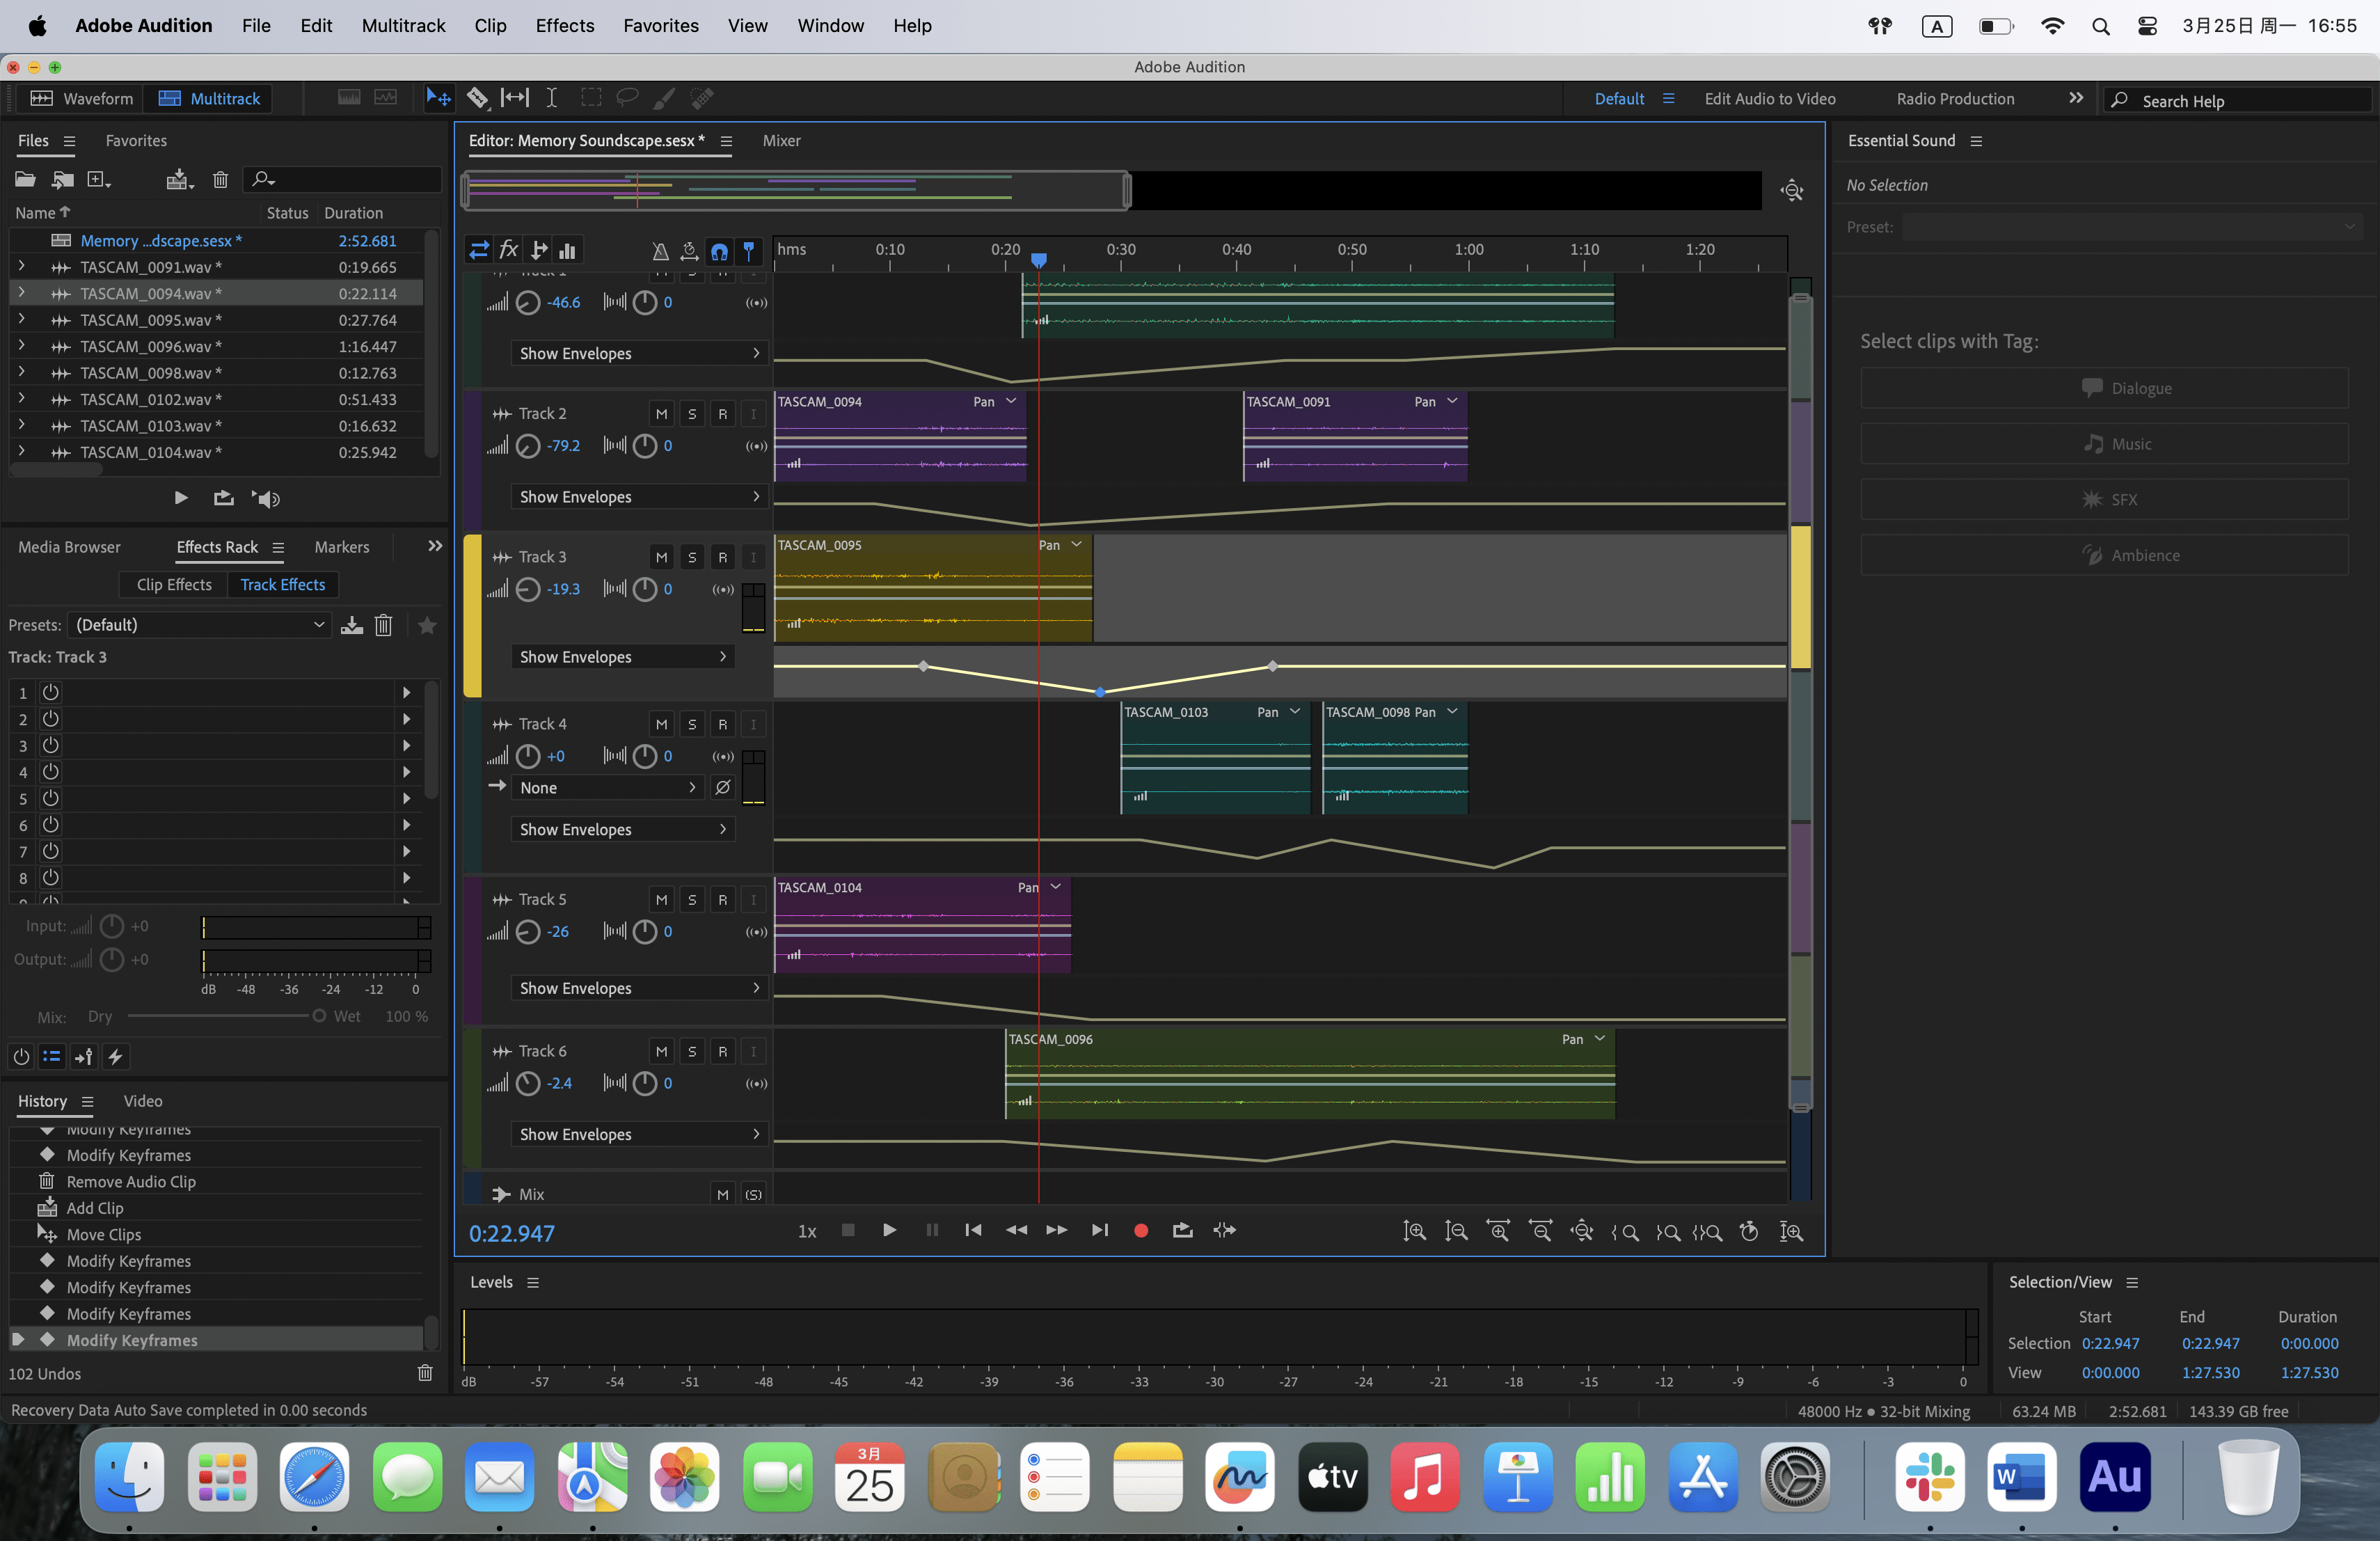
Task: Switch to the Mixer tab
Action: pyautogui.click(x=781, y=141)
